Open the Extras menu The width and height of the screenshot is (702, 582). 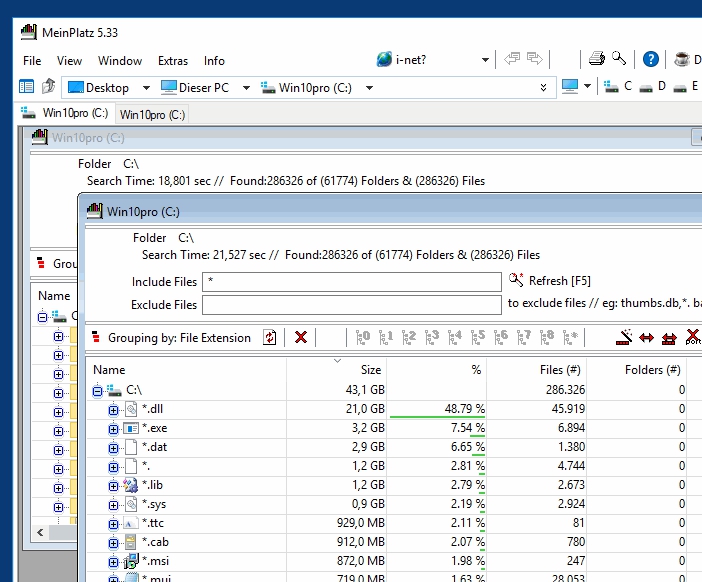click(173, 61)
